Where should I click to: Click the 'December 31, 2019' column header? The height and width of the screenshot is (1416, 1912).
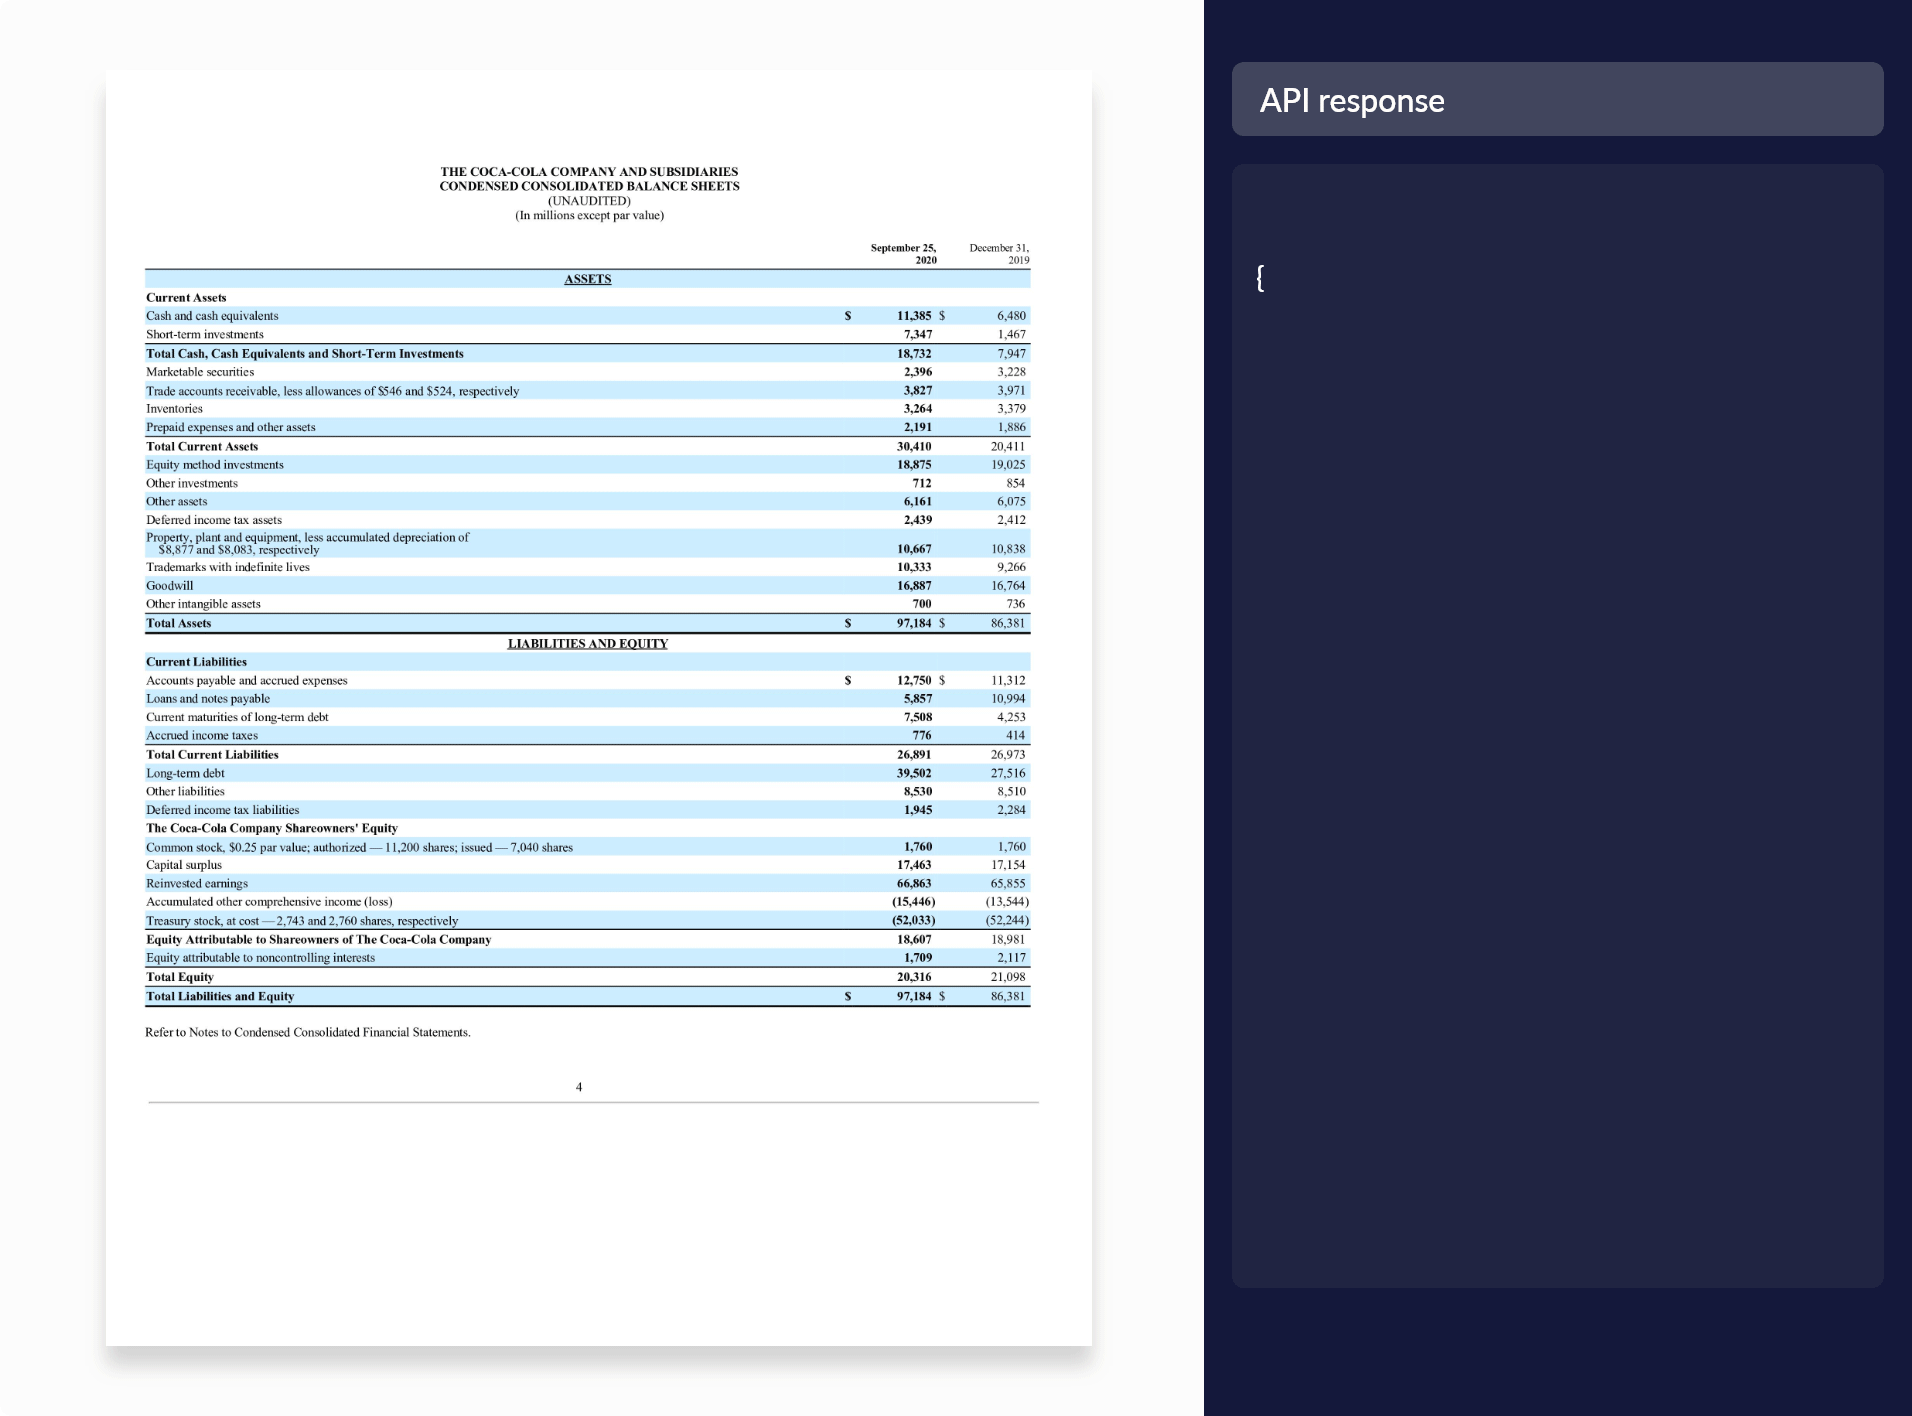coord(999,253)
